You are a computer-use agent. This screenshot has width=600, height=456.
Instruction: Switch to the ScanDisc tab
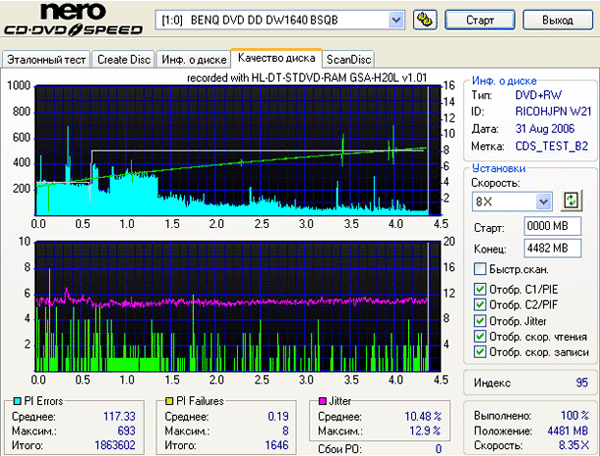click(x=350, y=59)
